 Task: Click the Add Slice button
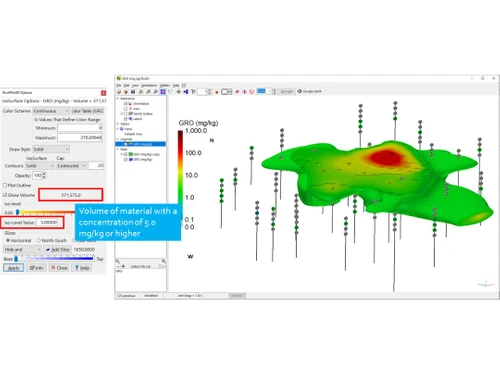[58, 249]
